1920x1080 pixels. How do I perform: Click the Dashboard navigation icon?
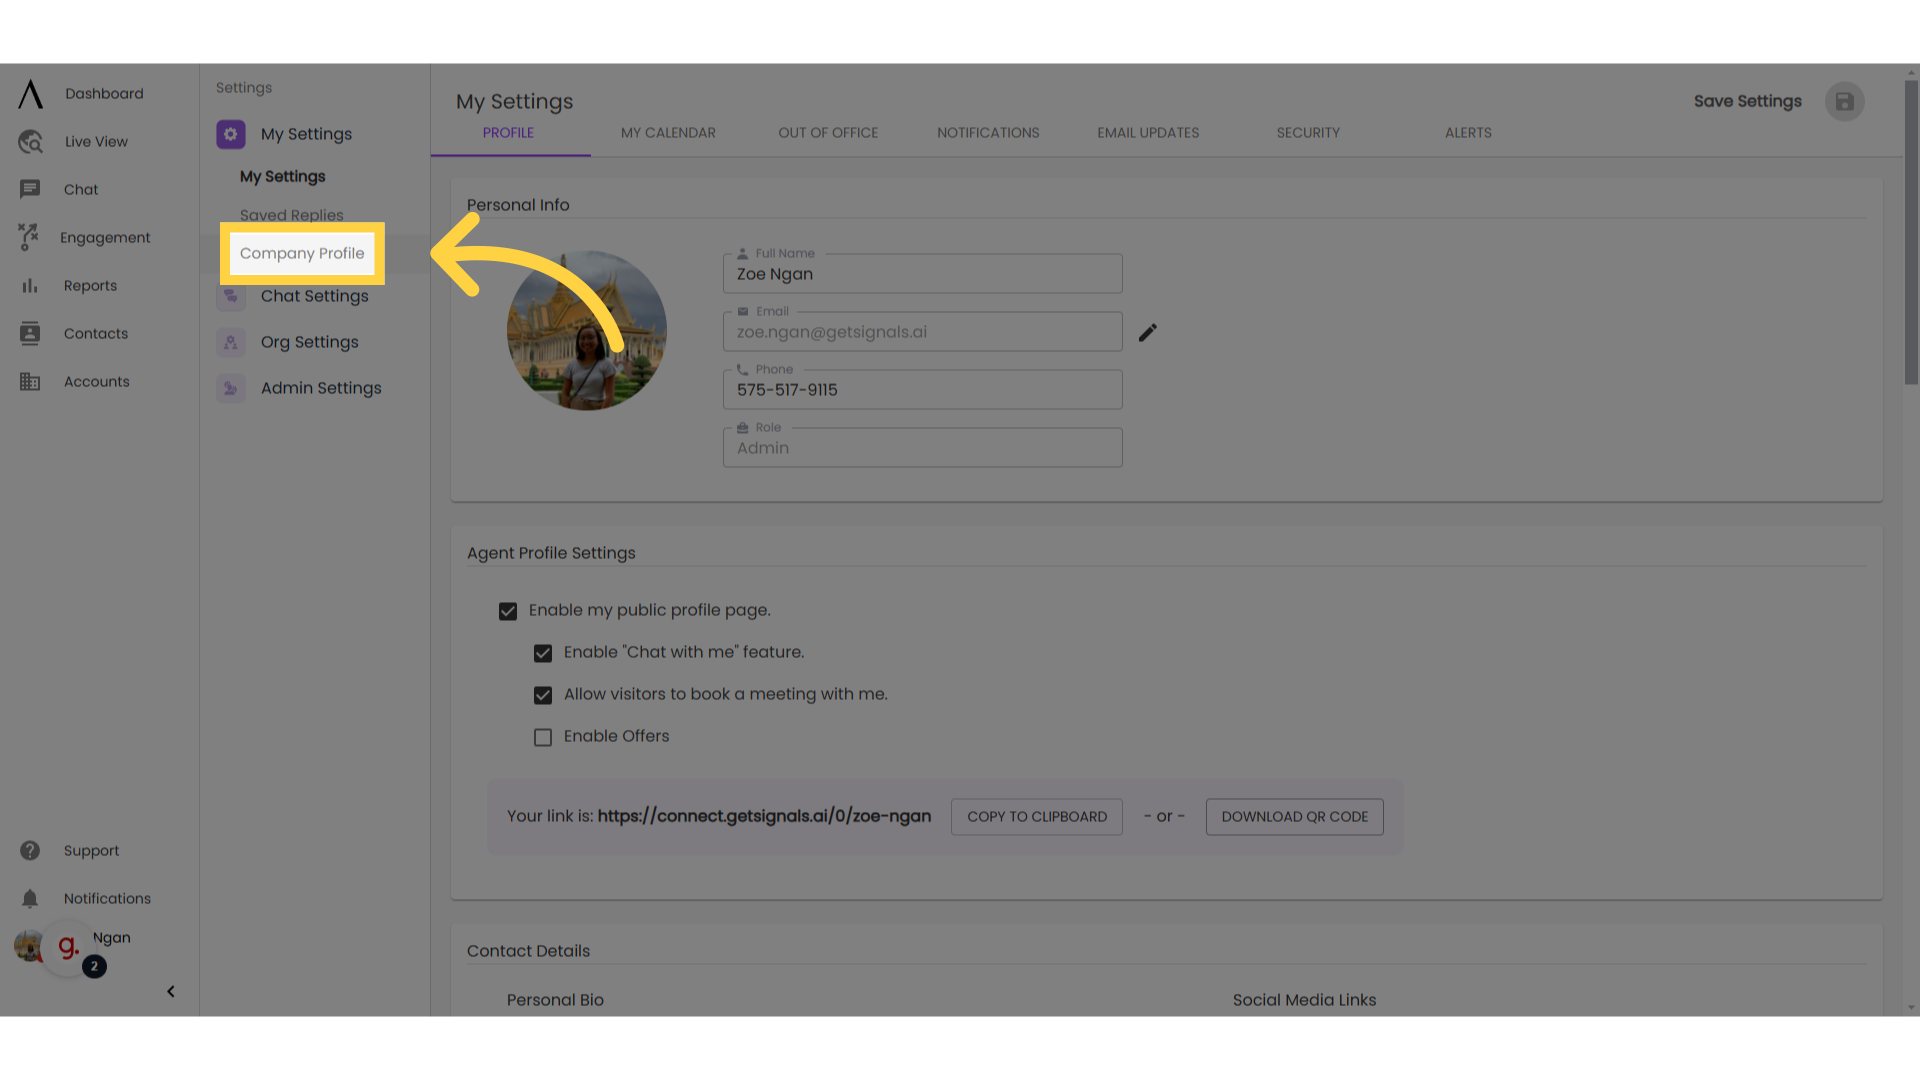30,92
